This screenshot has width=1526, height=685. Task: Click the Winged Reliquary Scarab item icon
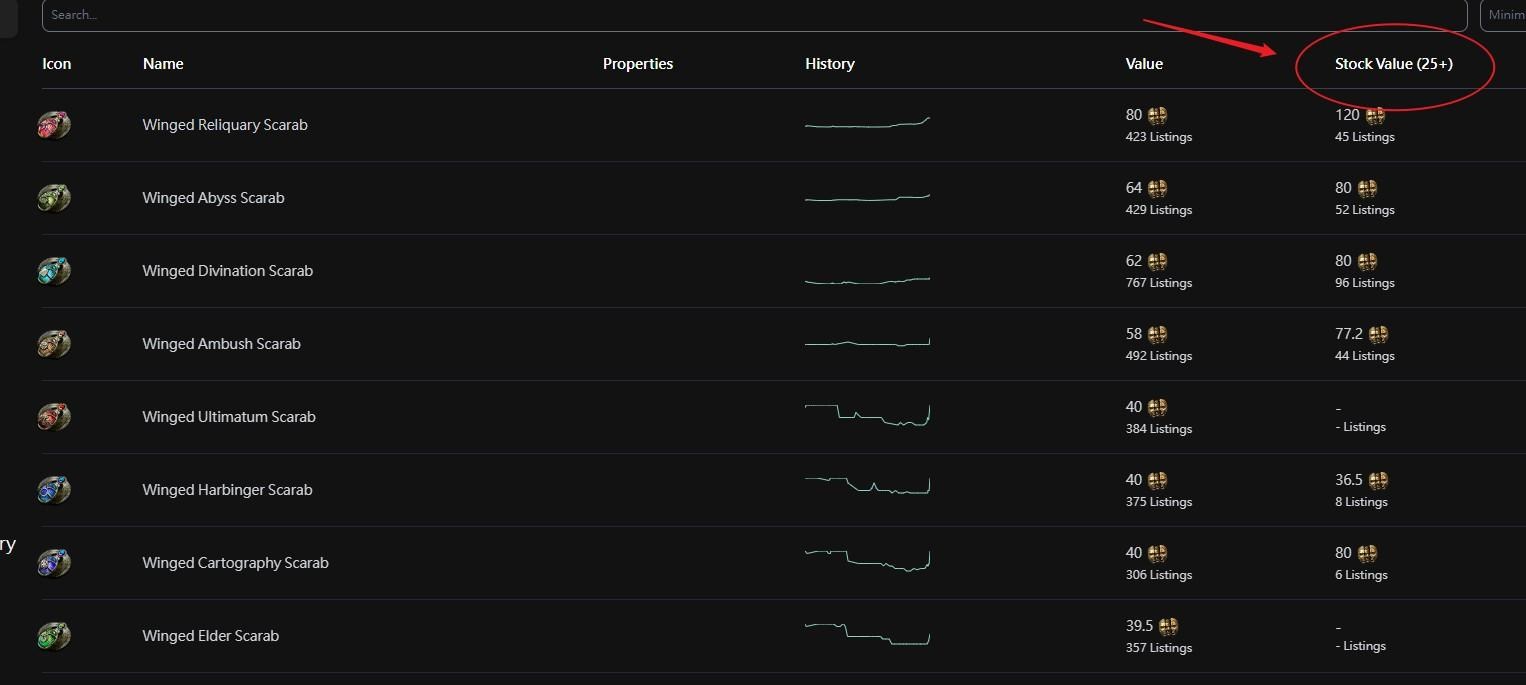(54, 125)
